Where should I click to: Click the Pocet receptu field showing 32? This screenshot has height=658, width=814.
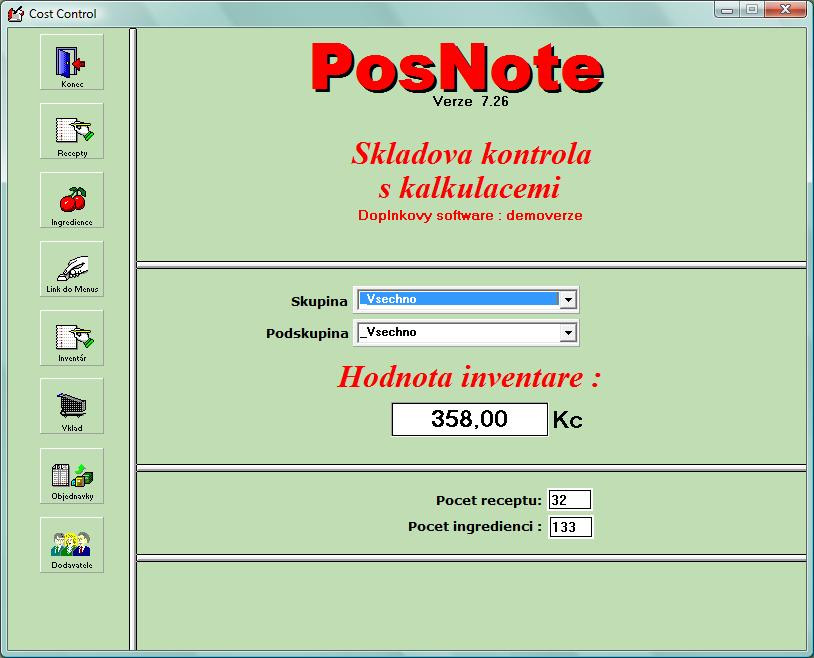click(569, 500)
